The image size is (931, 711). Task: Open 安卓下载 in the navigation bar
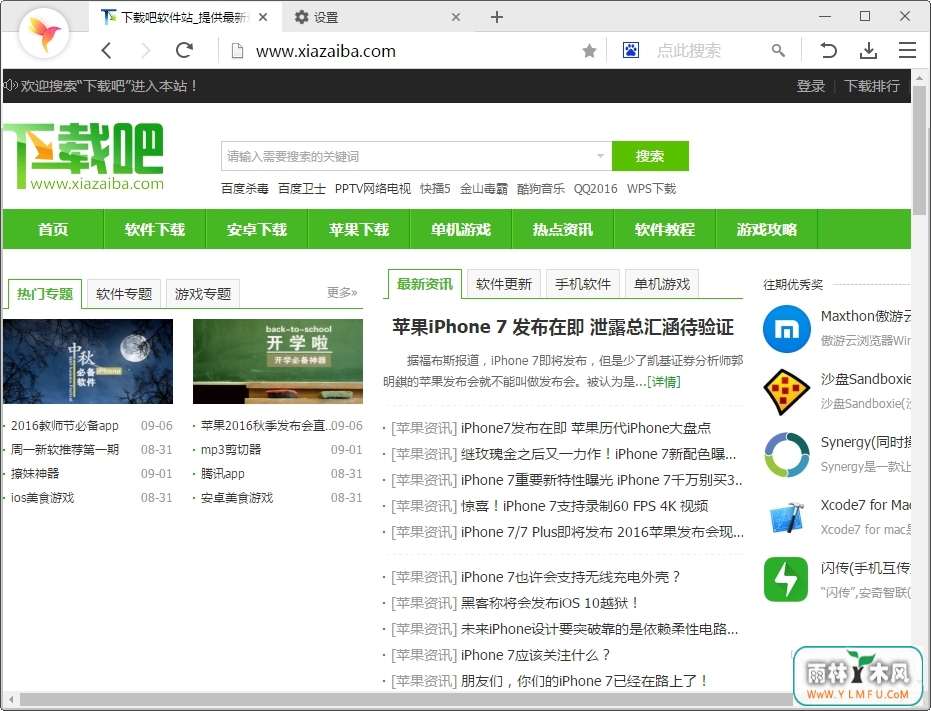point(257,229)
